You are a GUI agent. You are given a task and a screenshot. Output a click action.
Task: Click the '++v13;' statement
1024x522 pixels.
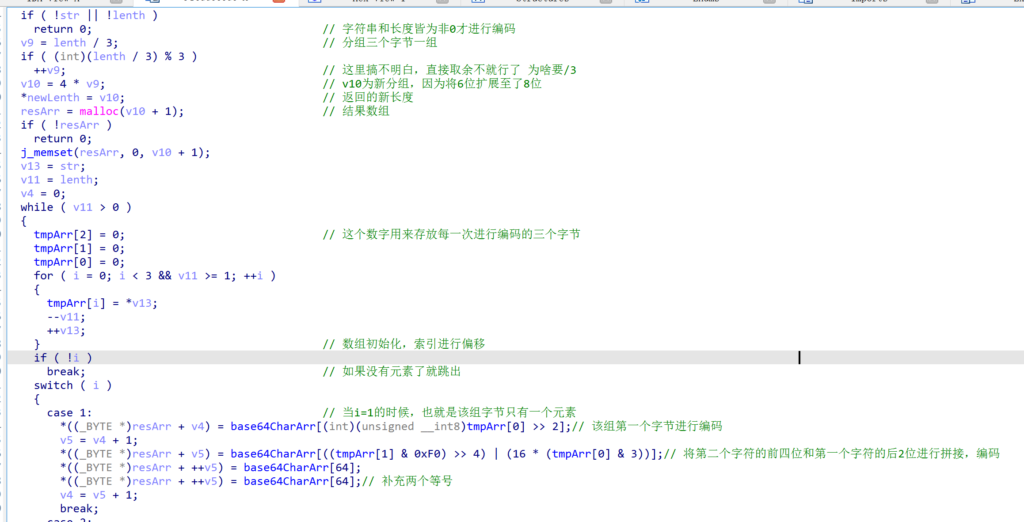pyautogui.click(x=66, y=331)
